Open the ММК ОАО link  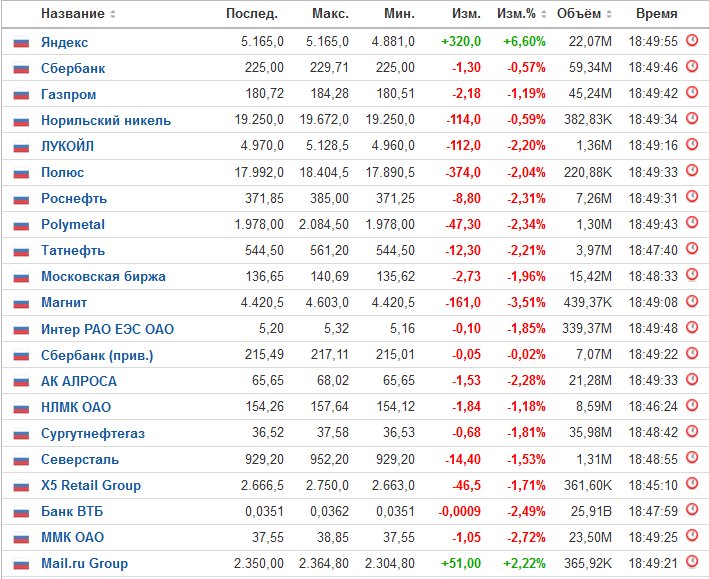[x=72, y=537]
